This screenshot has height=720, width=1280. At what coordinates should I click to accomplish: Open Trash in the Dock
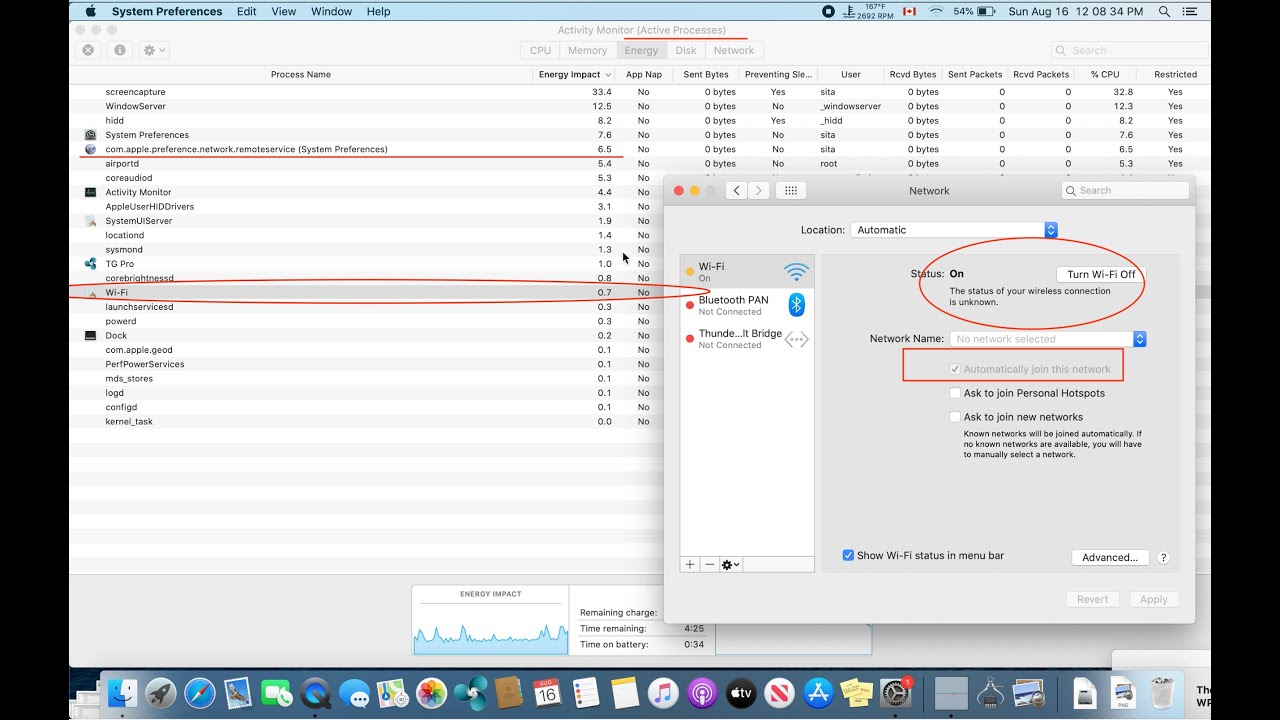coord(1162,692)
